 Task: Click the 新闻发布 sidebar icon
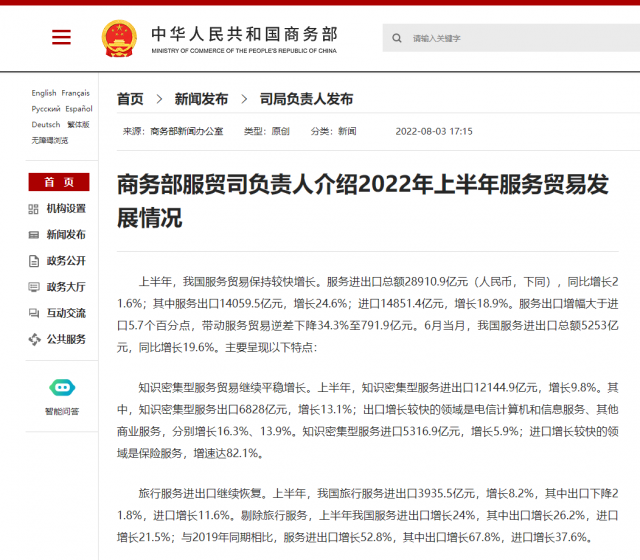click(34, 234)
